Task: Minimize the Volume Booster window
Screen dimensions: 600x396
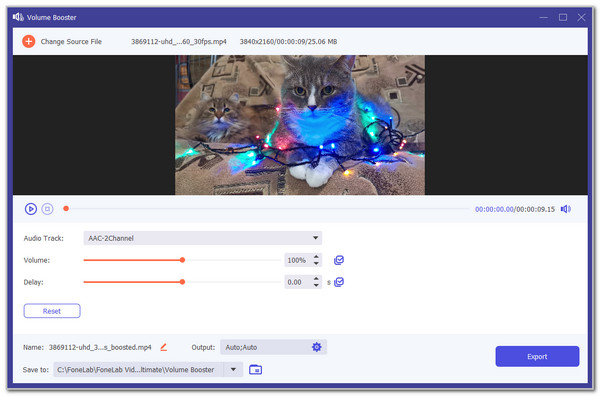Action: (543, 17)
